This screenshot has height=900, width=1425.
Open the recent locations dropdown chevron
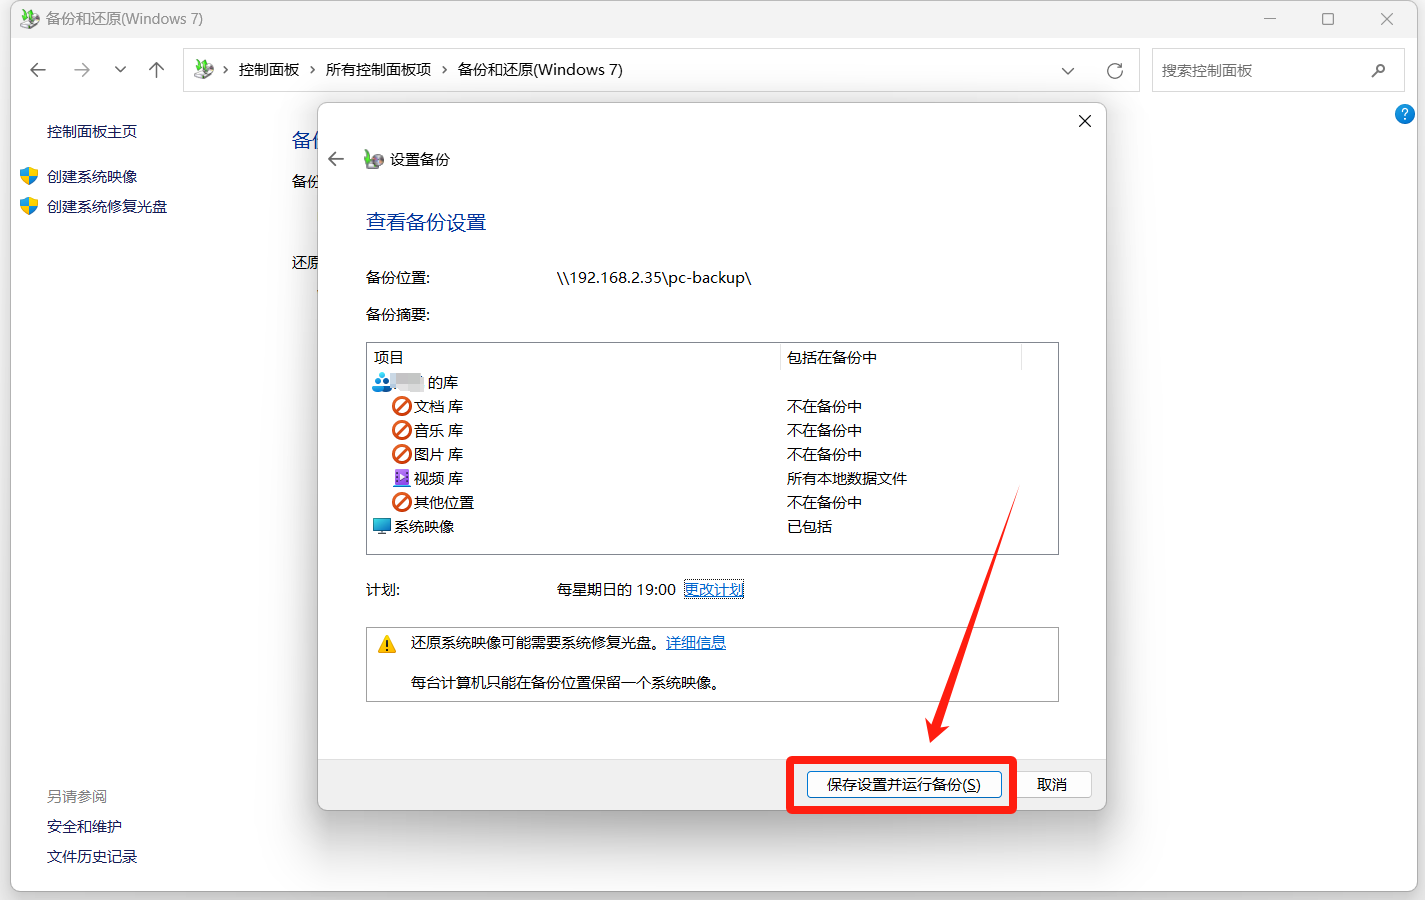coord(120,70)
